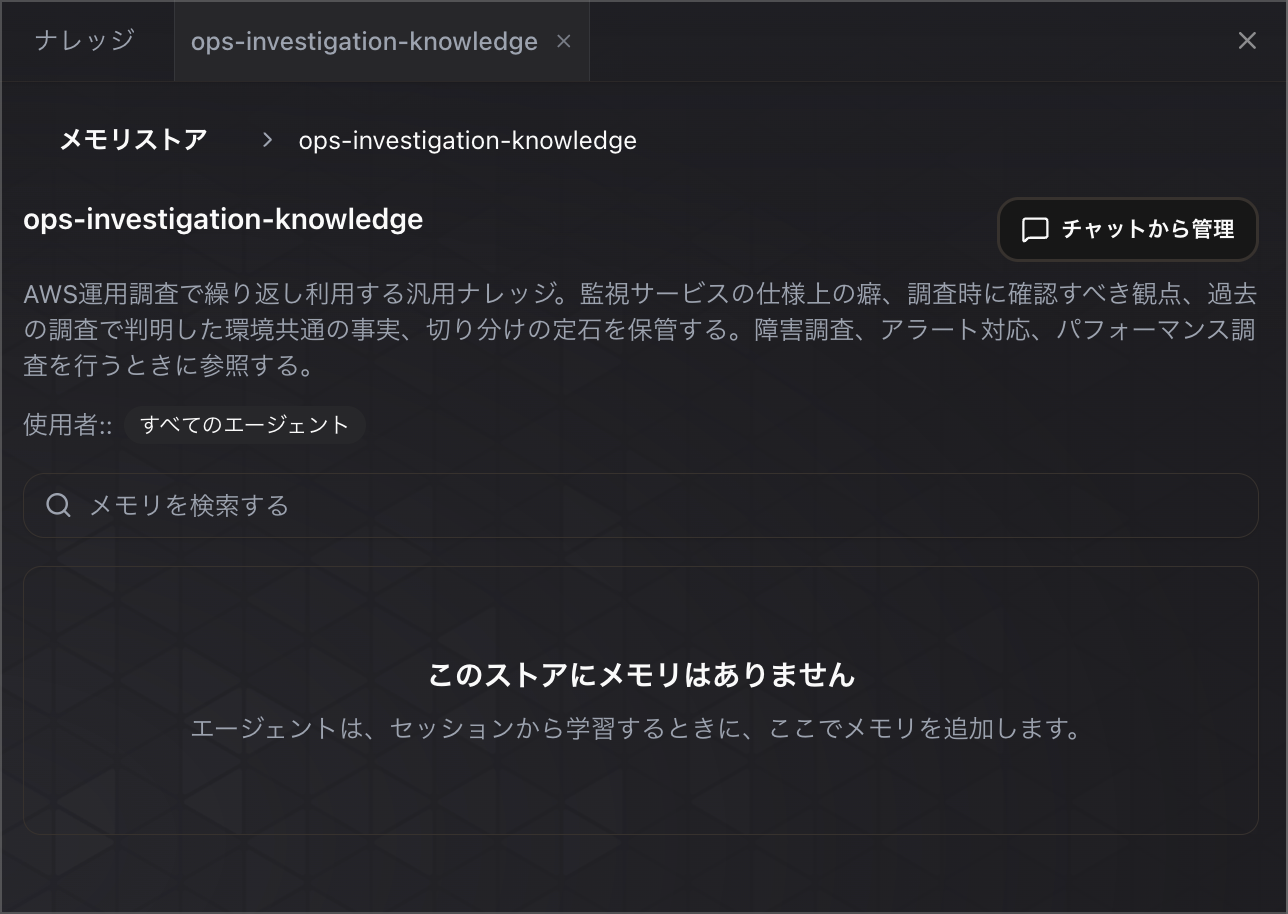Go back to メモリストア breadcrumb
This screenshot has width=1288, height=914.
click(x=133, y=140)
